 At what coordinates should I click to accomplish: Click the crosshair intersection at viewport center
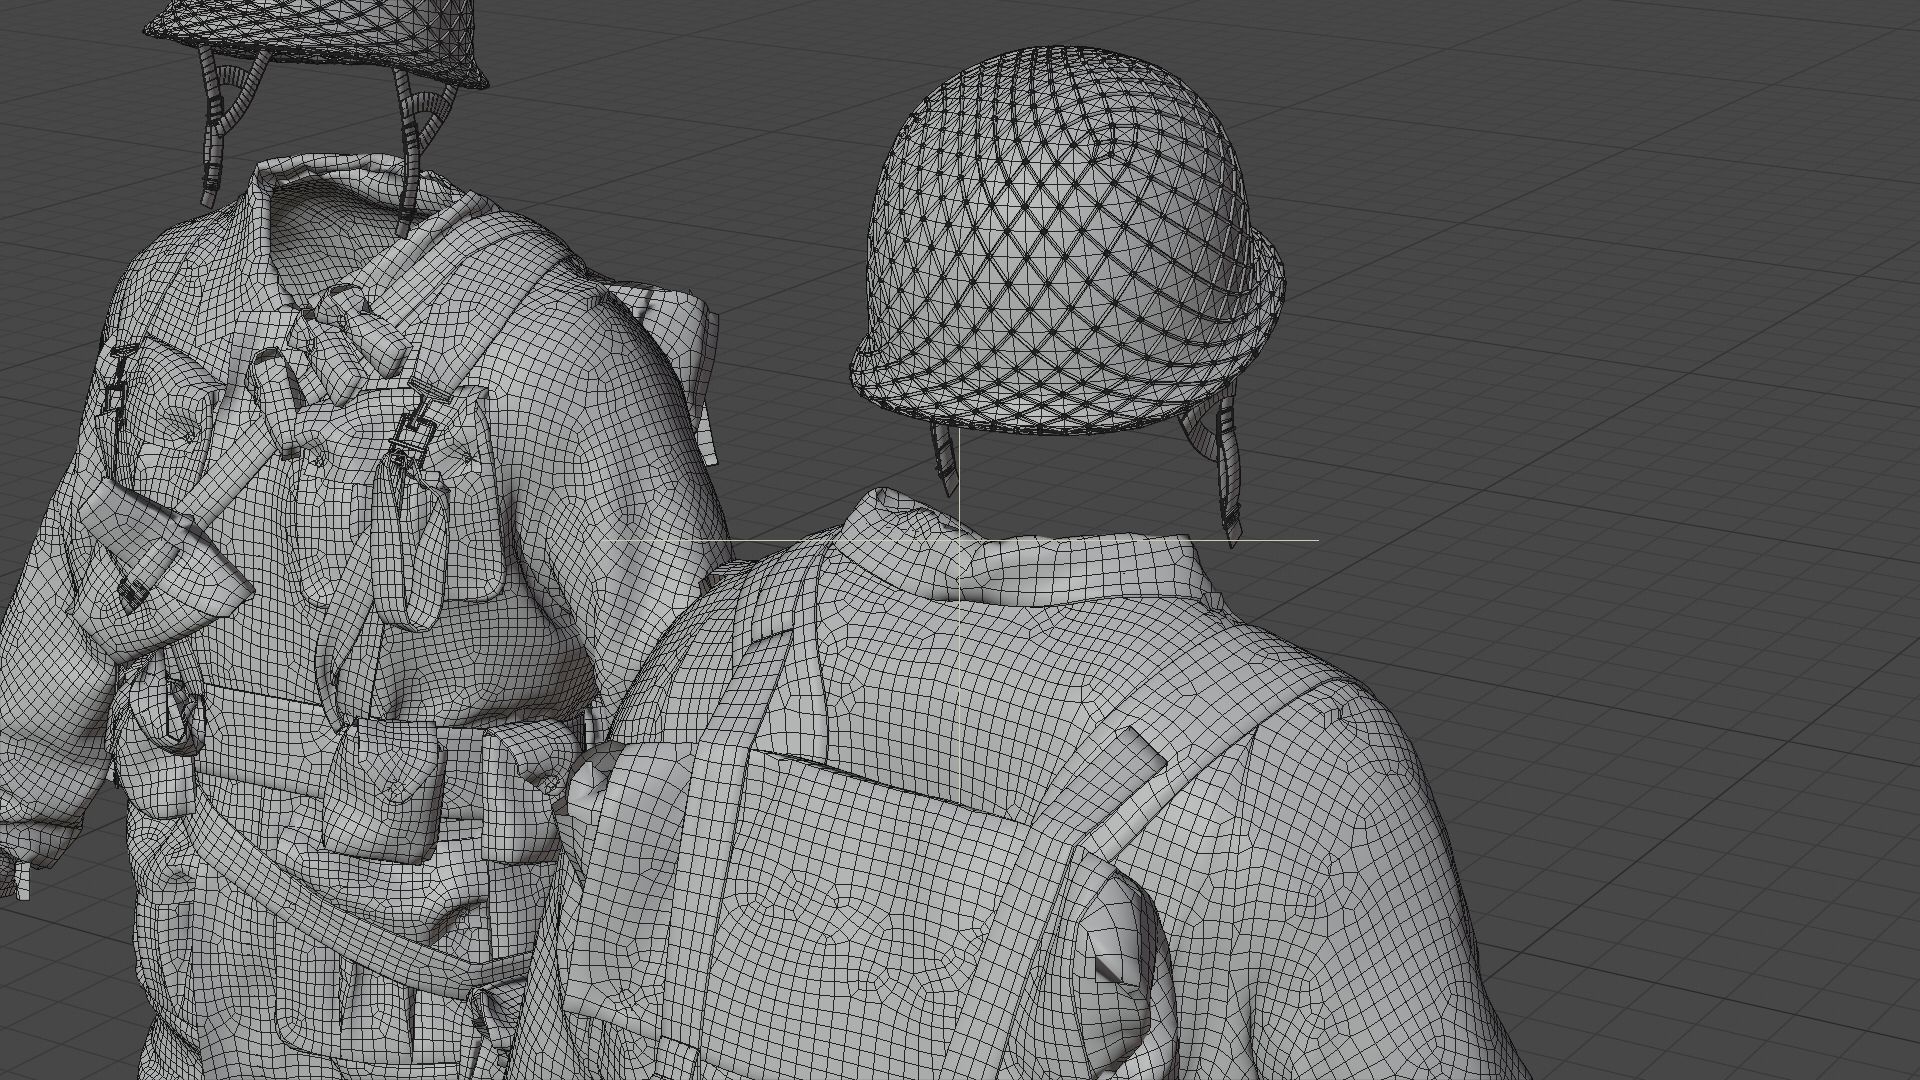(960, 540)
